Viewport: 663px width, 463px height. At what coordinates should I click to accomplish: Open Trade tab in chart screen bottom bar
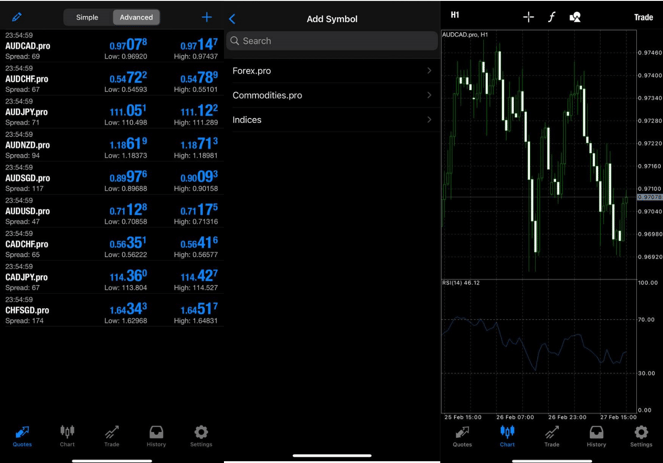(x=552, y=436)
